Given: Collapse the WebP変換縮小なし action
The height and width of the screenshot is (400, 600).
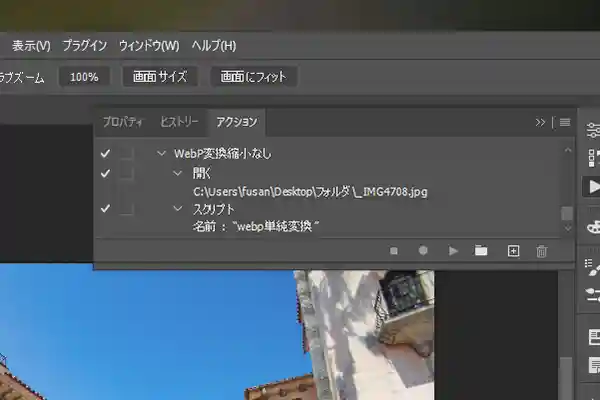Looking at the screenshot, I should 161,154.
